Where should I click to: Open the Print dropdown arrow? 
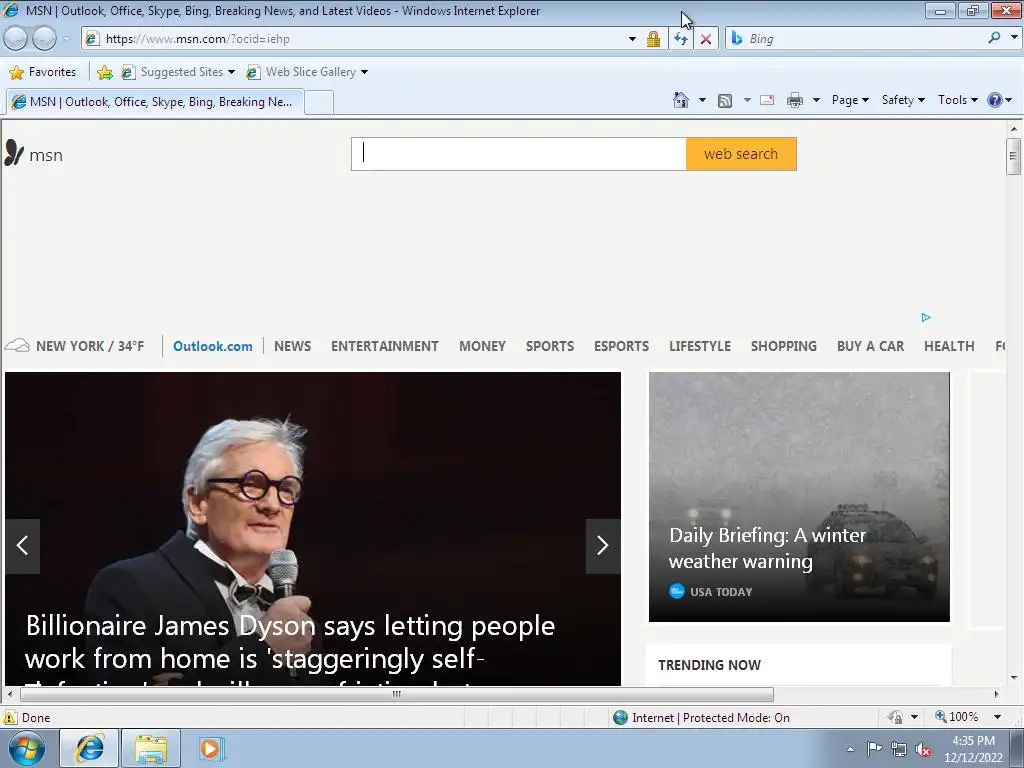click(x=816, y=100)
